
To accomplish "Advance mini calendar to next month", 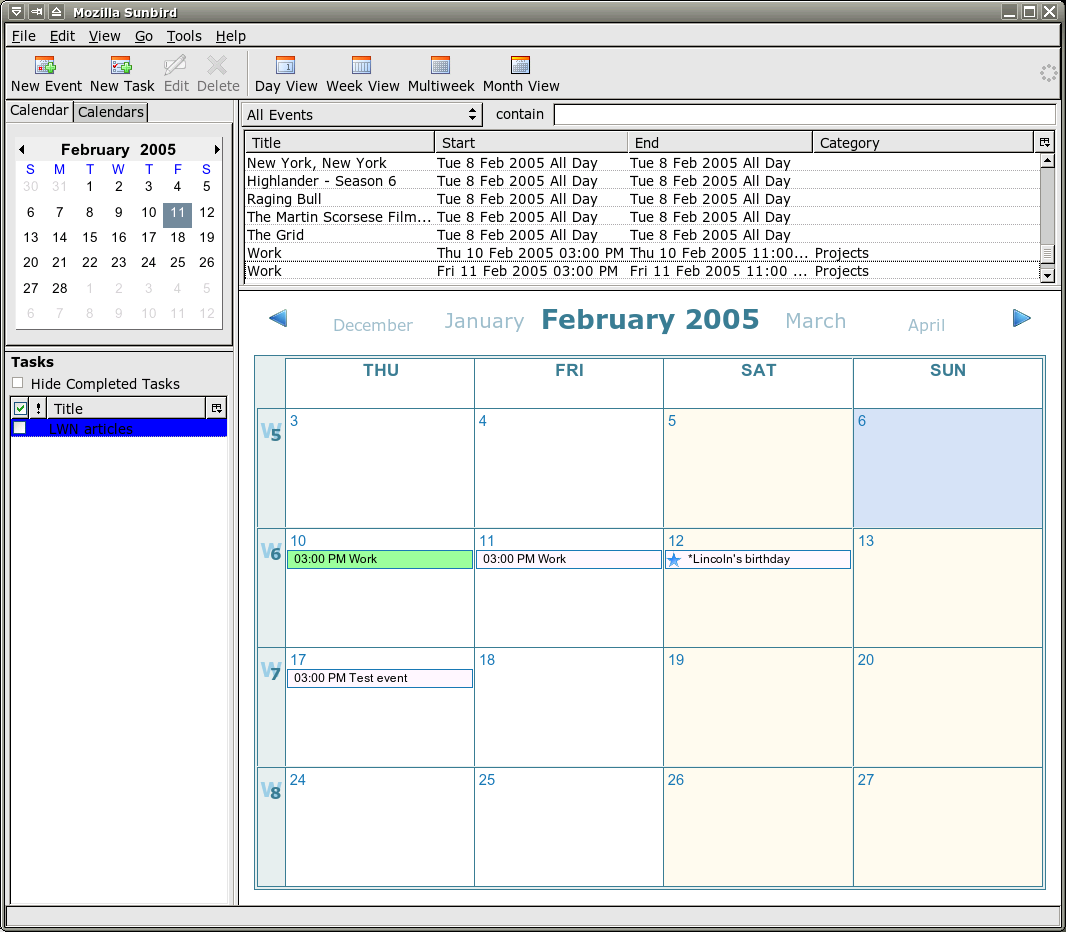I will pos(217,149).
